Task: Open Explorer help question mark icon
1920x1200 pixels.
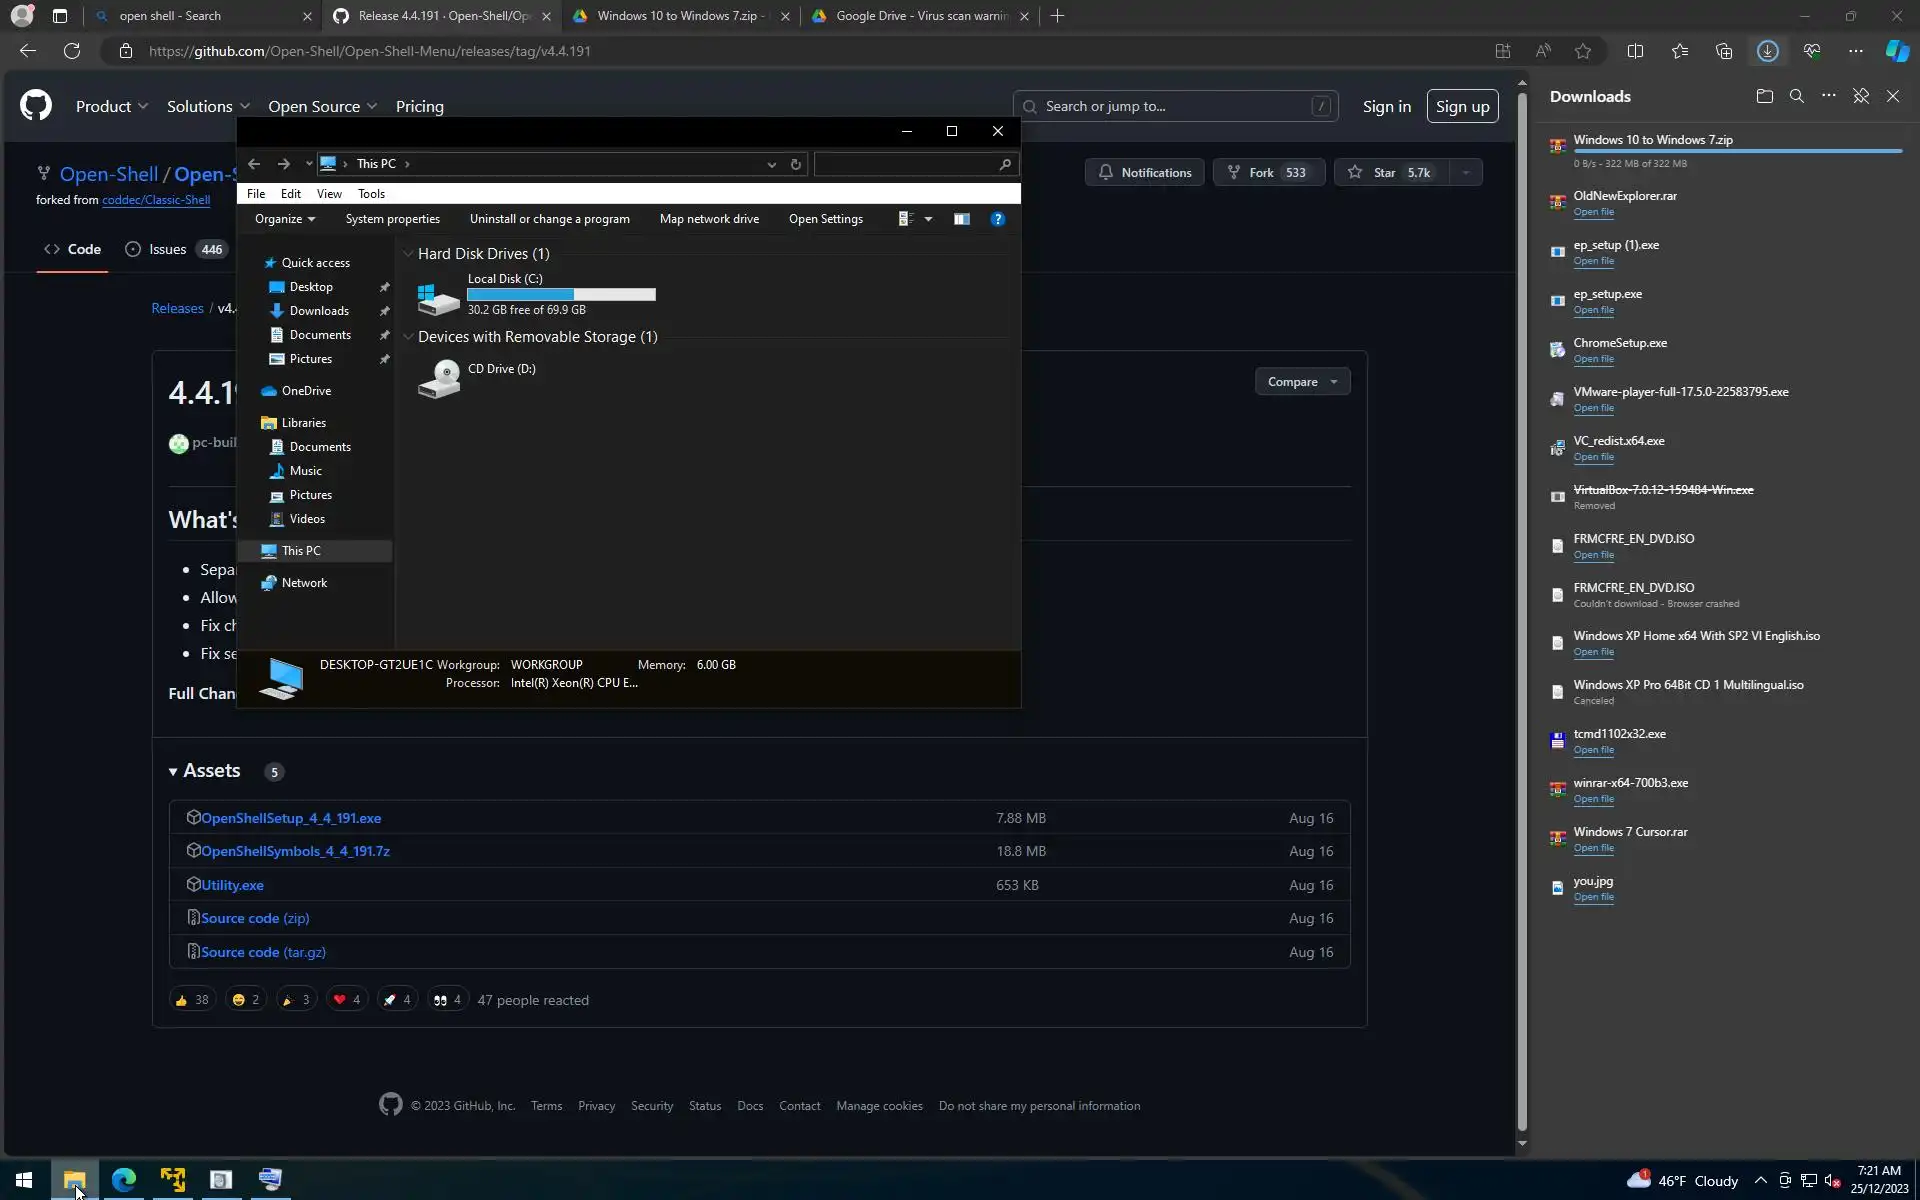Action: (x=997, y=219)
